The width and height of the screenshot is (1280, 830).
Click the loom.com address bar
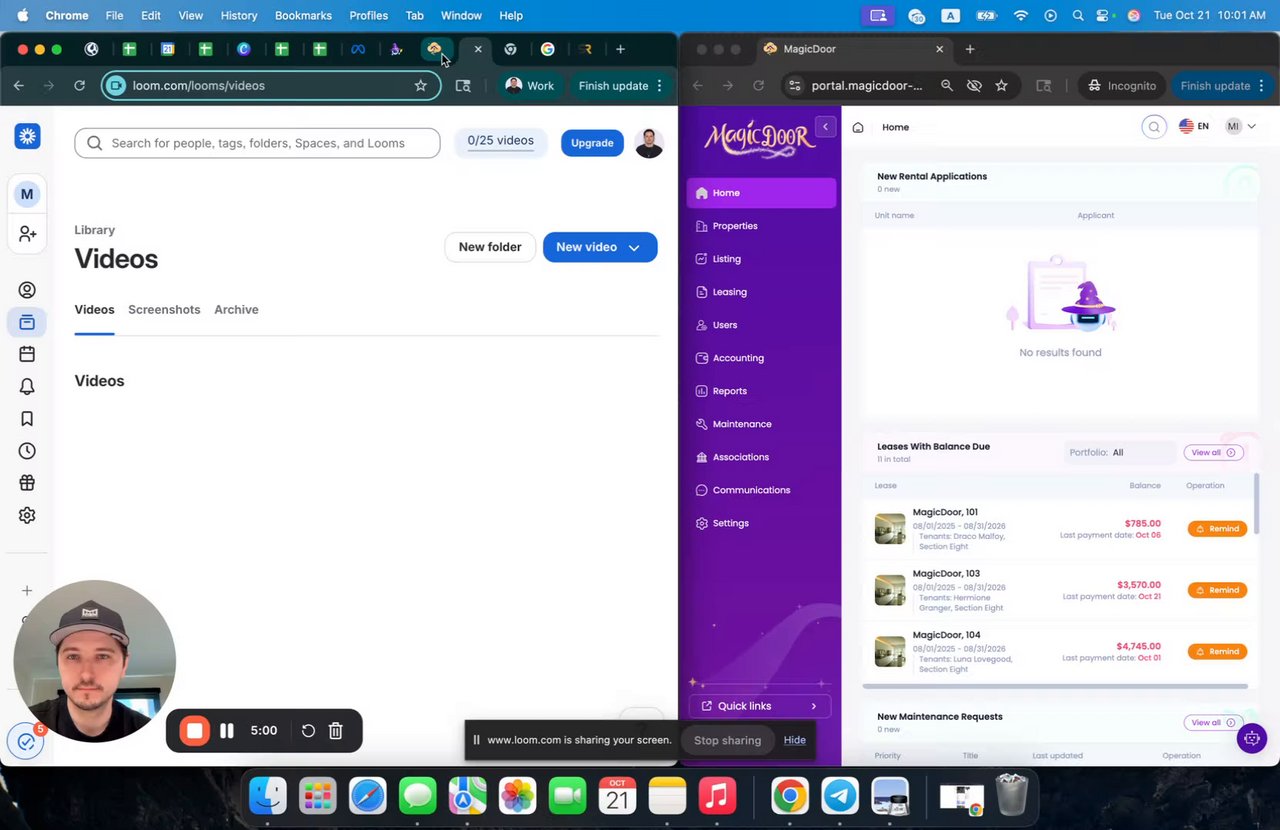click(271, 86)
